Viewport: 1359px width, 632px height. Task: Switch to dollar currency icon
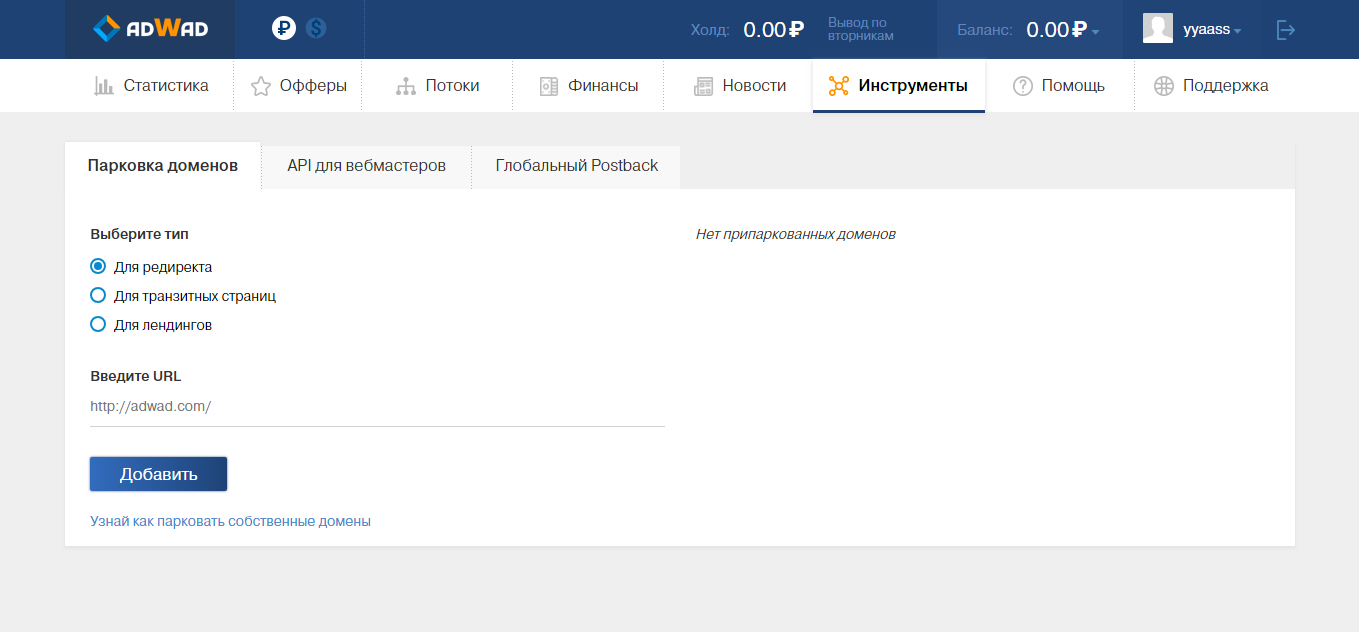[317, 29]
